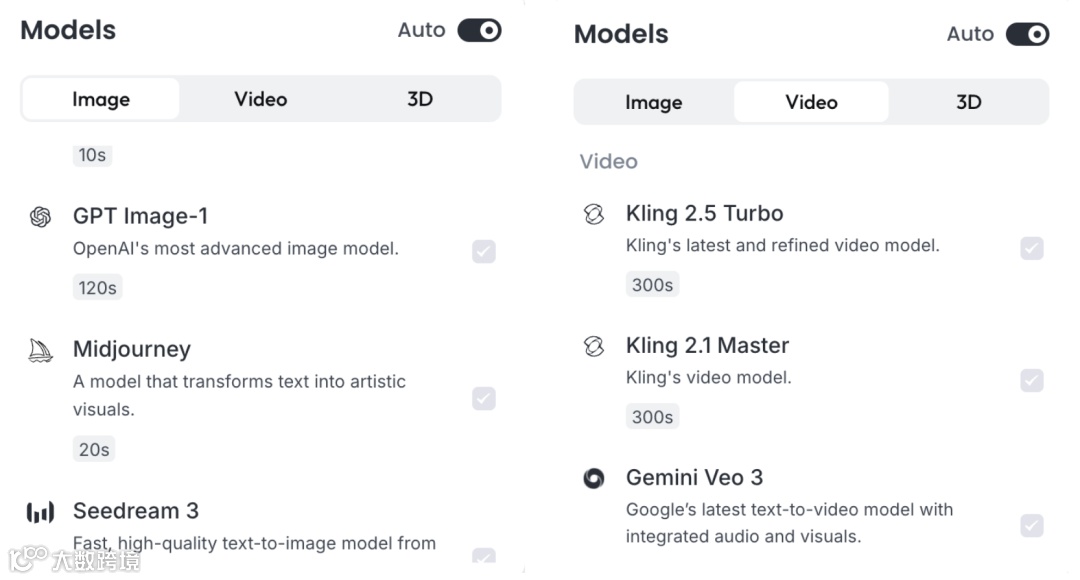The width and height of the screenshot is (1080, 580).
Task: Toggle the Auto switch in right panel
Action: pos(1027,35)
